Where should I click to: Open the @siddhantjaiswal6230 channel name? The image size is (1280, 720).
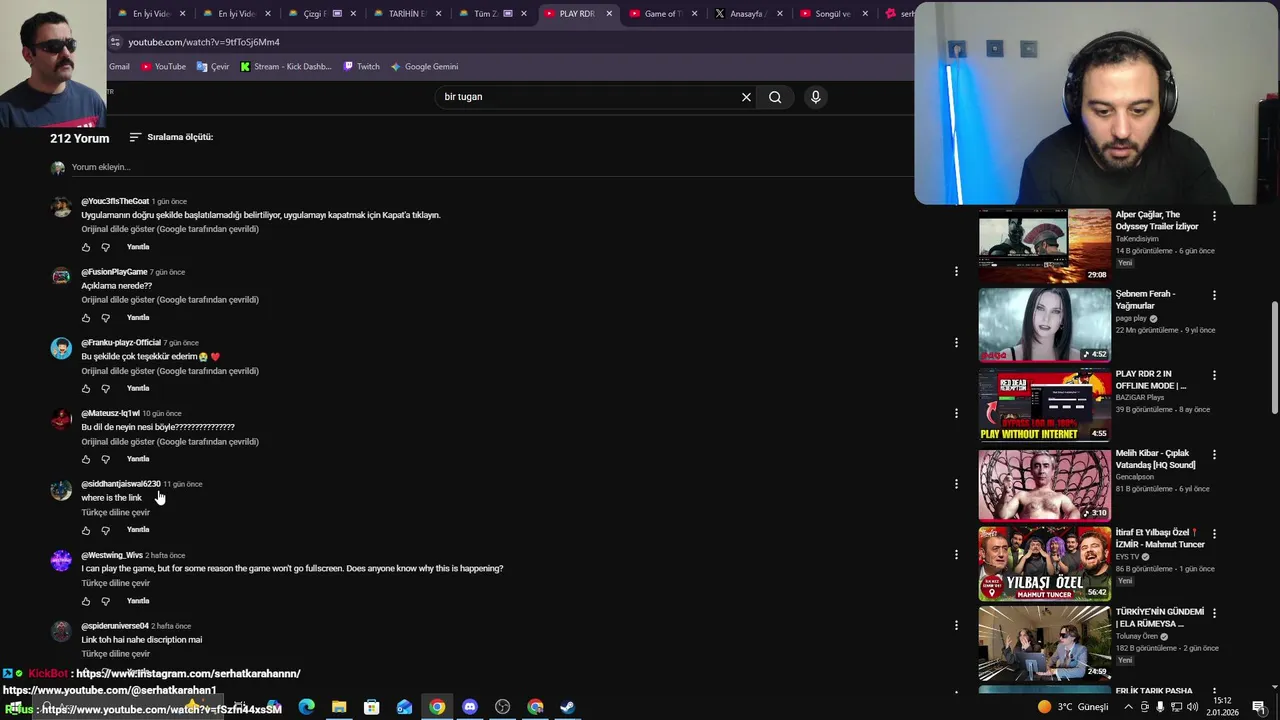point(121,484)
